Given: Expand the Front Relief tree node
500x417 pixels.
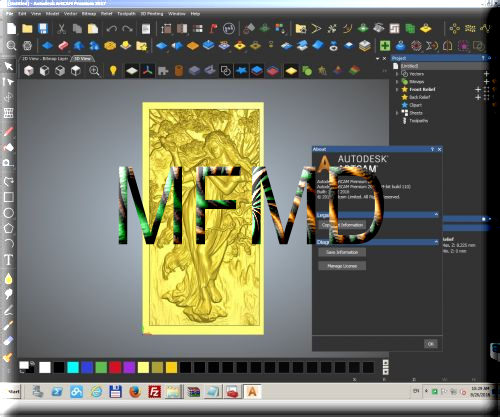Looking at the screenshot, I should point(397,89).
